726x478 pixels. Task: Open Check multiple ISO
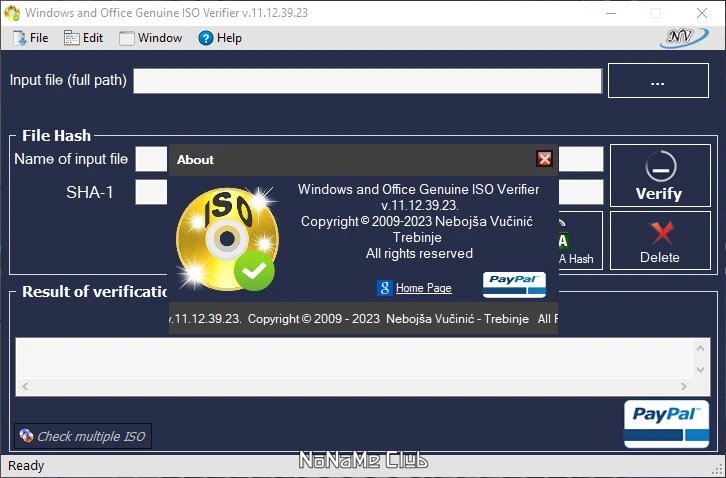[82, 436]
